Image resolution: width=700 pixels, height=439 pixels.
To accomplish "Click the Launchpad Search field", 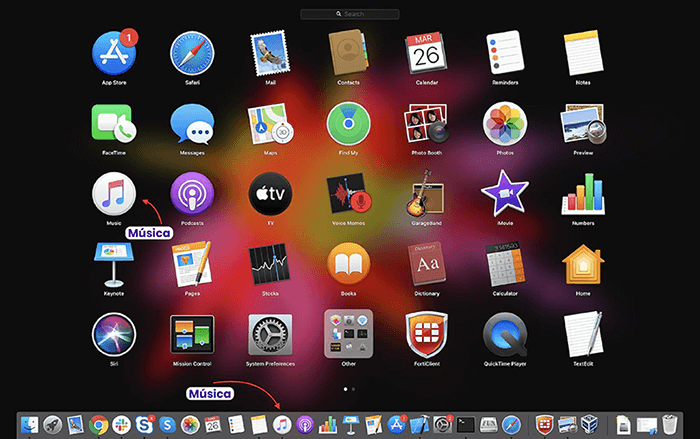I will [x=350, y=14].
